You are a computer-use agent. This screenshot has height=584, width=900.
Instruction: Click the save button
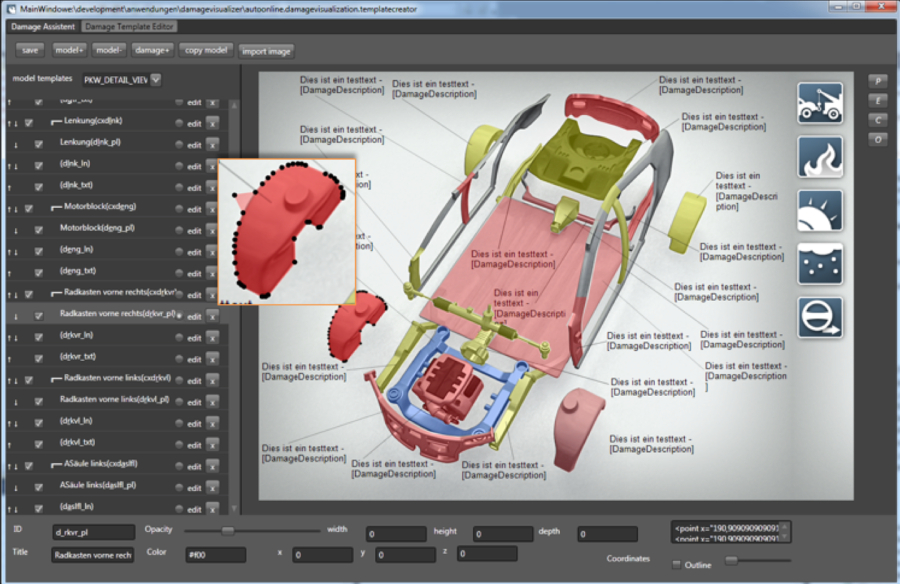pos(30,50)
